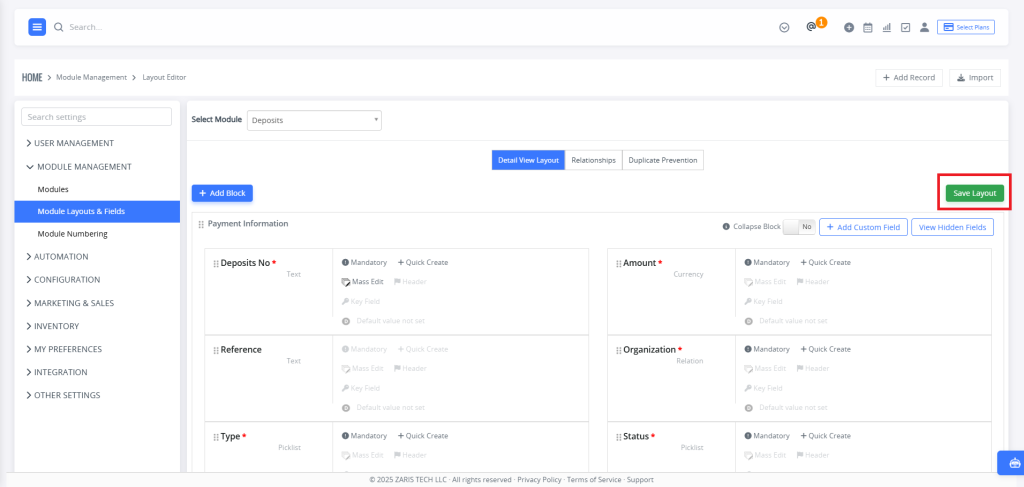Click Collapse Block info icon

[726, 227]
